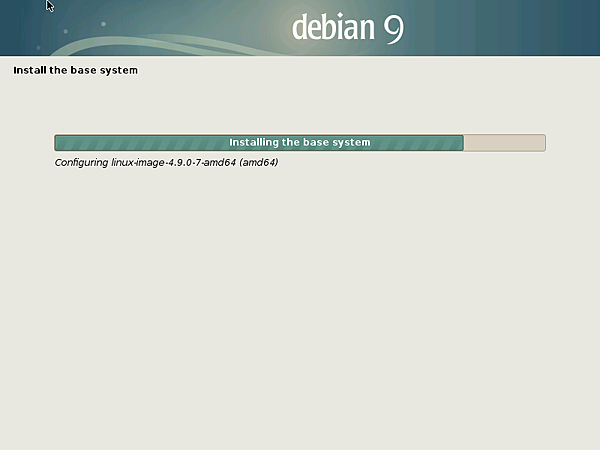Click the Installing the base system progress bar
Screen dimensions: 600x450
(x=300, y=143)
